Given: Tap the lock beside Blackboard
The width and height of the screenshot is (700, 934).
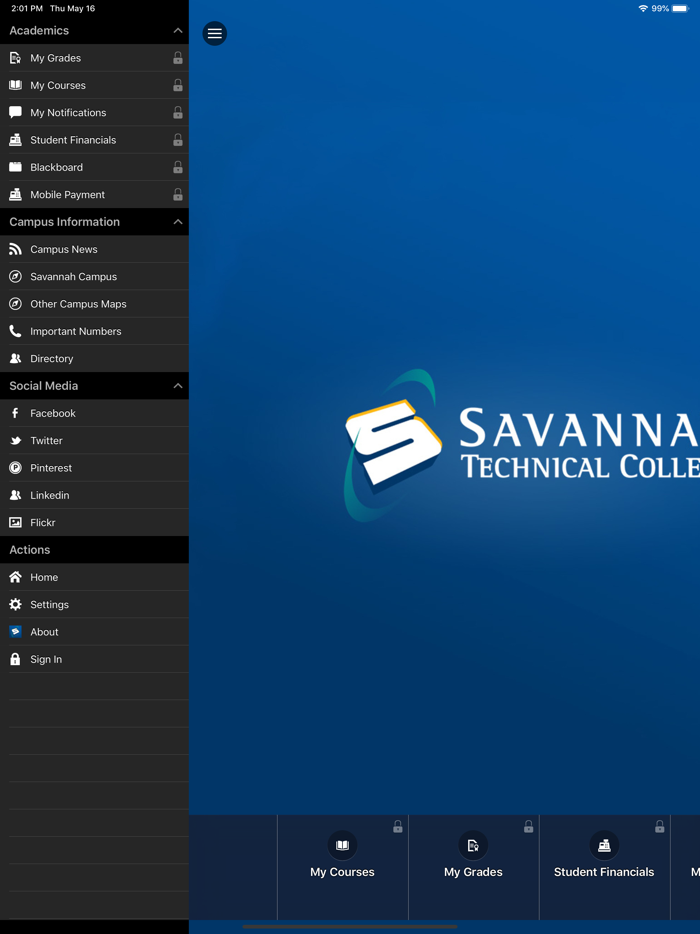Looking at the screenshot, I should point(178,167).
